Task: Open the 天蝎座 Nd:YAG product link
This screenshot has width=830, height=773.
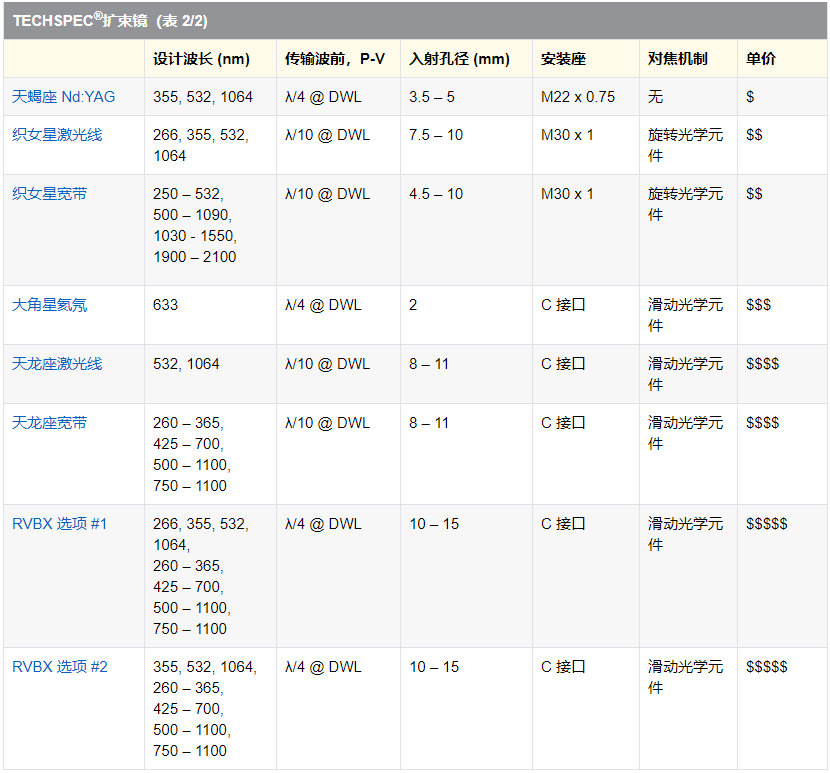Action: (63, 97)
